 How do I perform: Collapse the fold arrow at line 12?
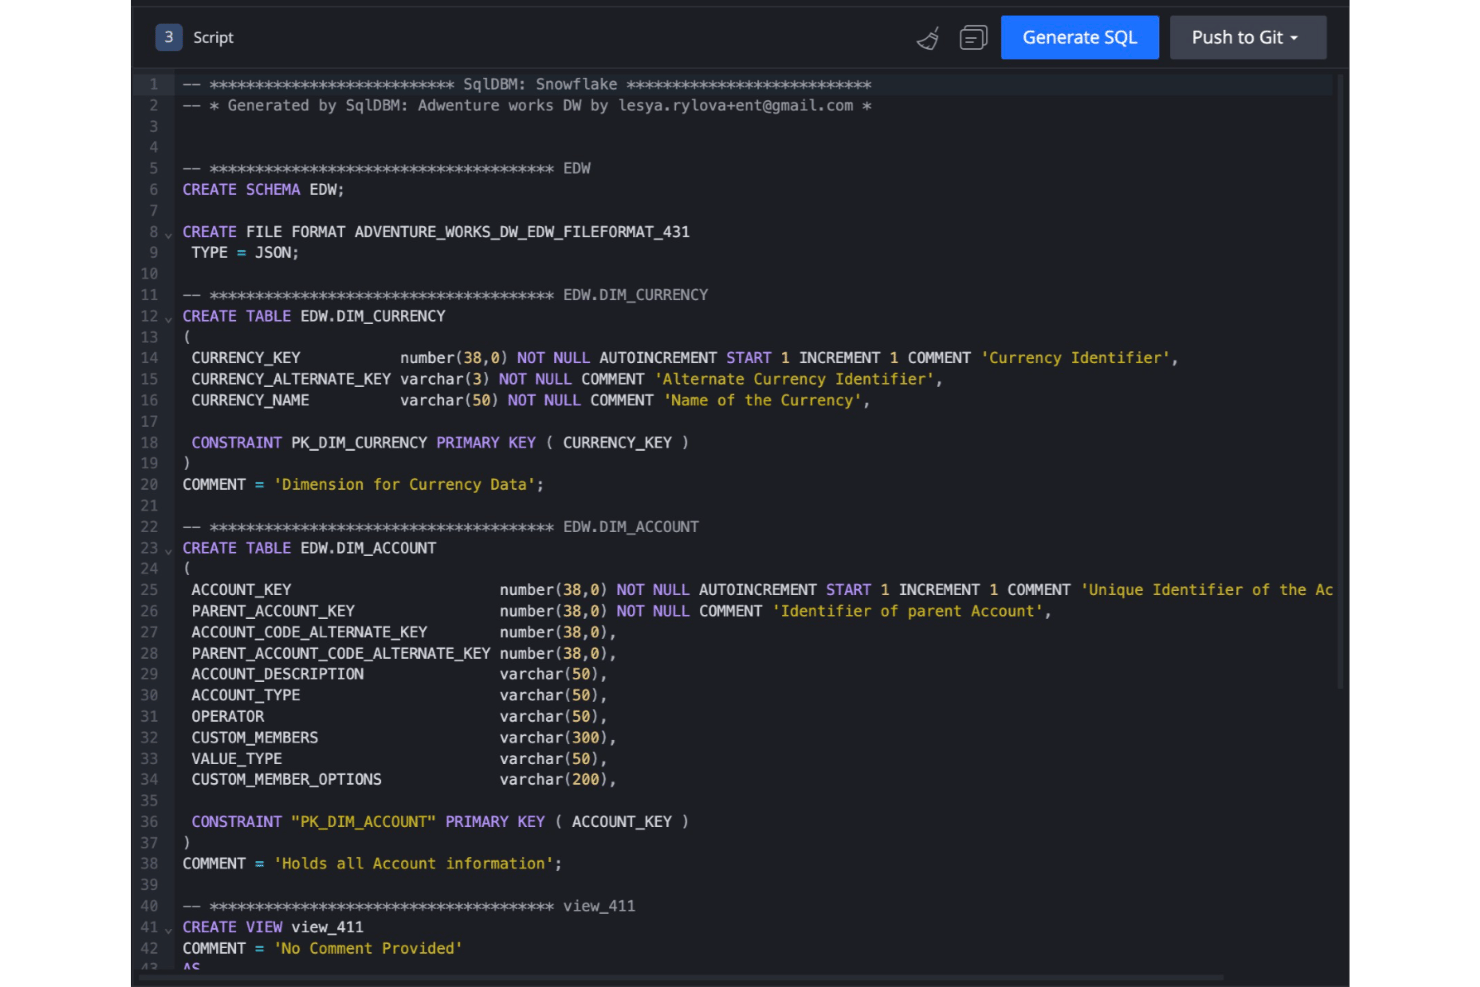click(x=168, y=319)
